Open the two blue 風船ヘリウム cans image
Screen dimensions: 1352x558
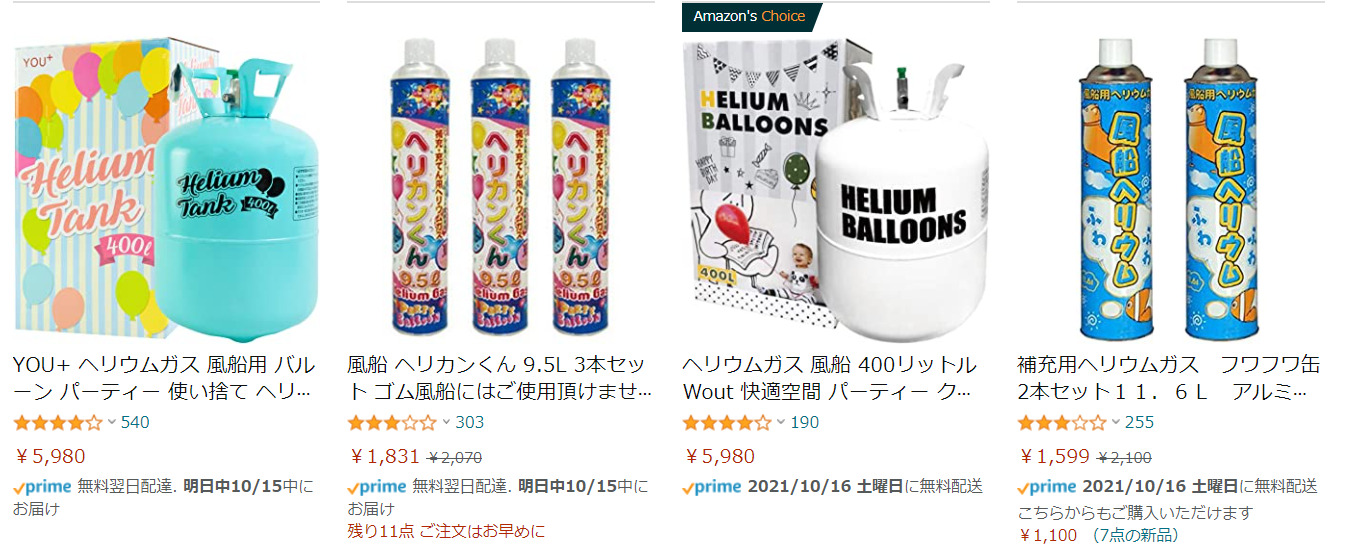1171,187
